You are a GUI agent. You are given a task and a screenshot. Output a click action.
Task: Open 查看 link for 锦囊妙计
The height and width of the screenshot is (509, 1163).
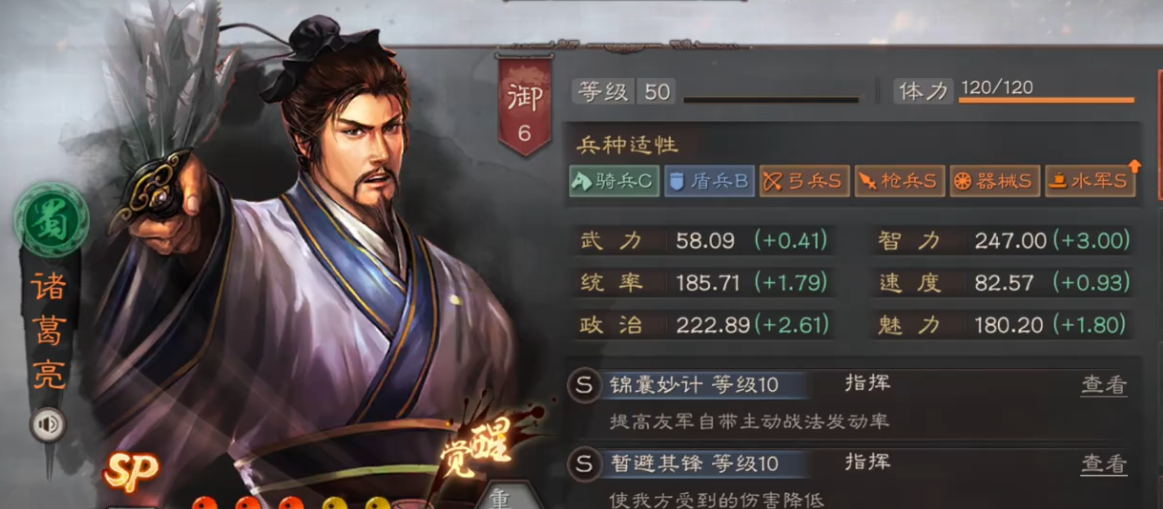click(1104, 385)
